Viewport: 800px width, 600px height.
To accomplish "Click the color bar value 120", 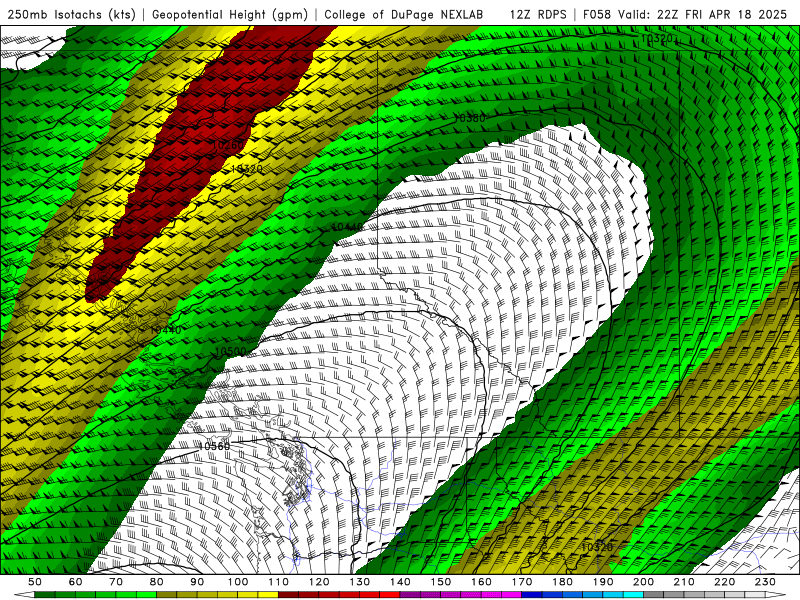I will tap(319, 582).
